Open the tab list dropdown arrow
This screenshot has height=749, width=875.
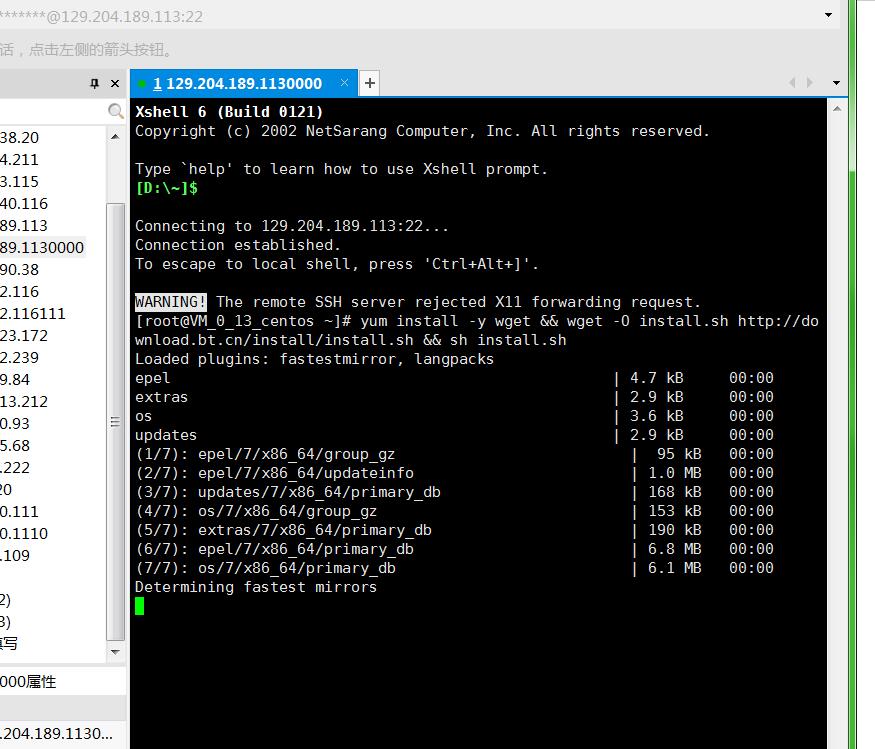(837, 83)
